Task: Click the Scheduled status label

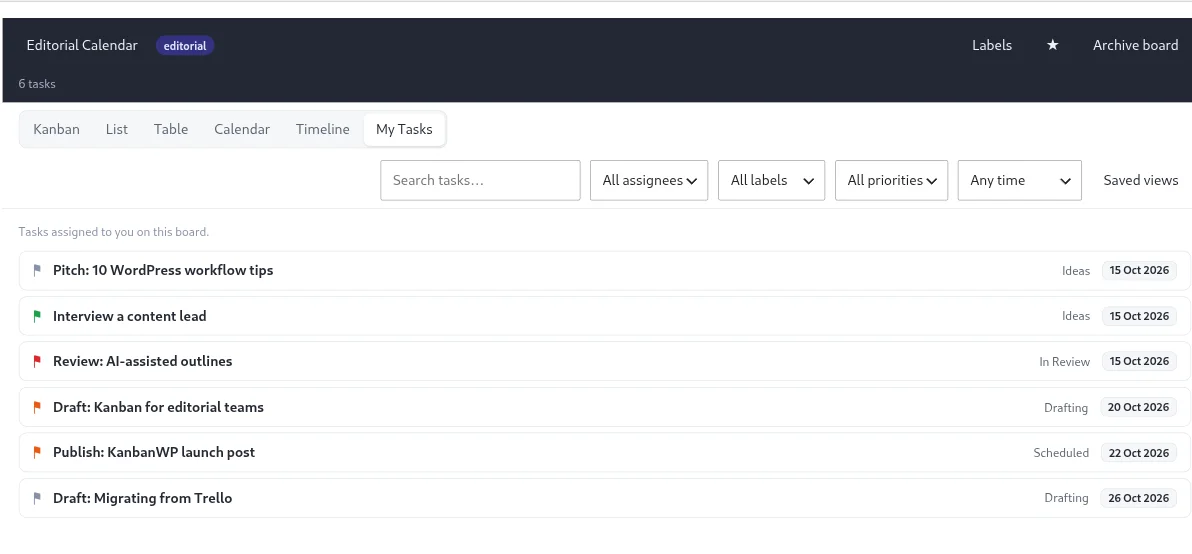Action: pyautogui.click(x=1061, y=453)
